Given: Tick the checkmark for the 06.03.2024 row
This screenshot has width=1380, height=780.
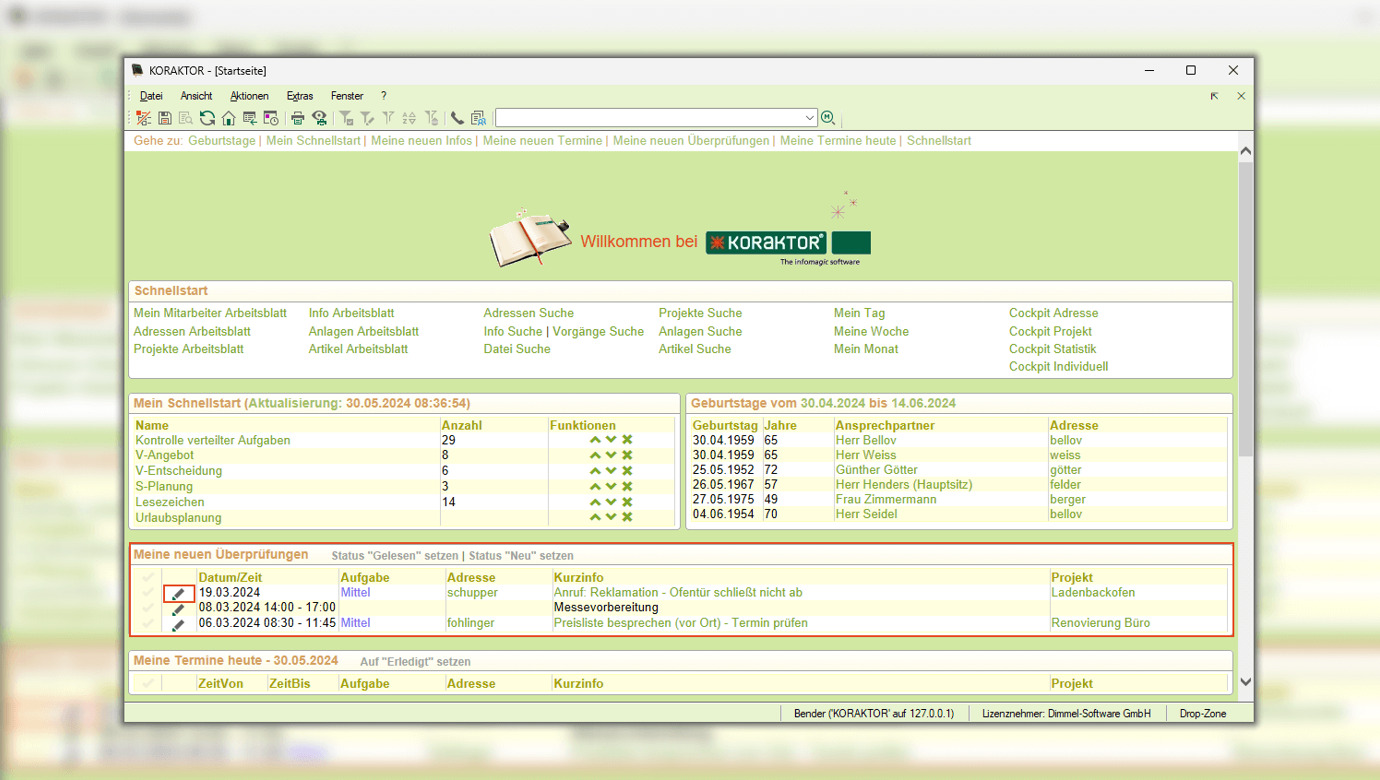Looking at the screenshot, I should (148, 623).
